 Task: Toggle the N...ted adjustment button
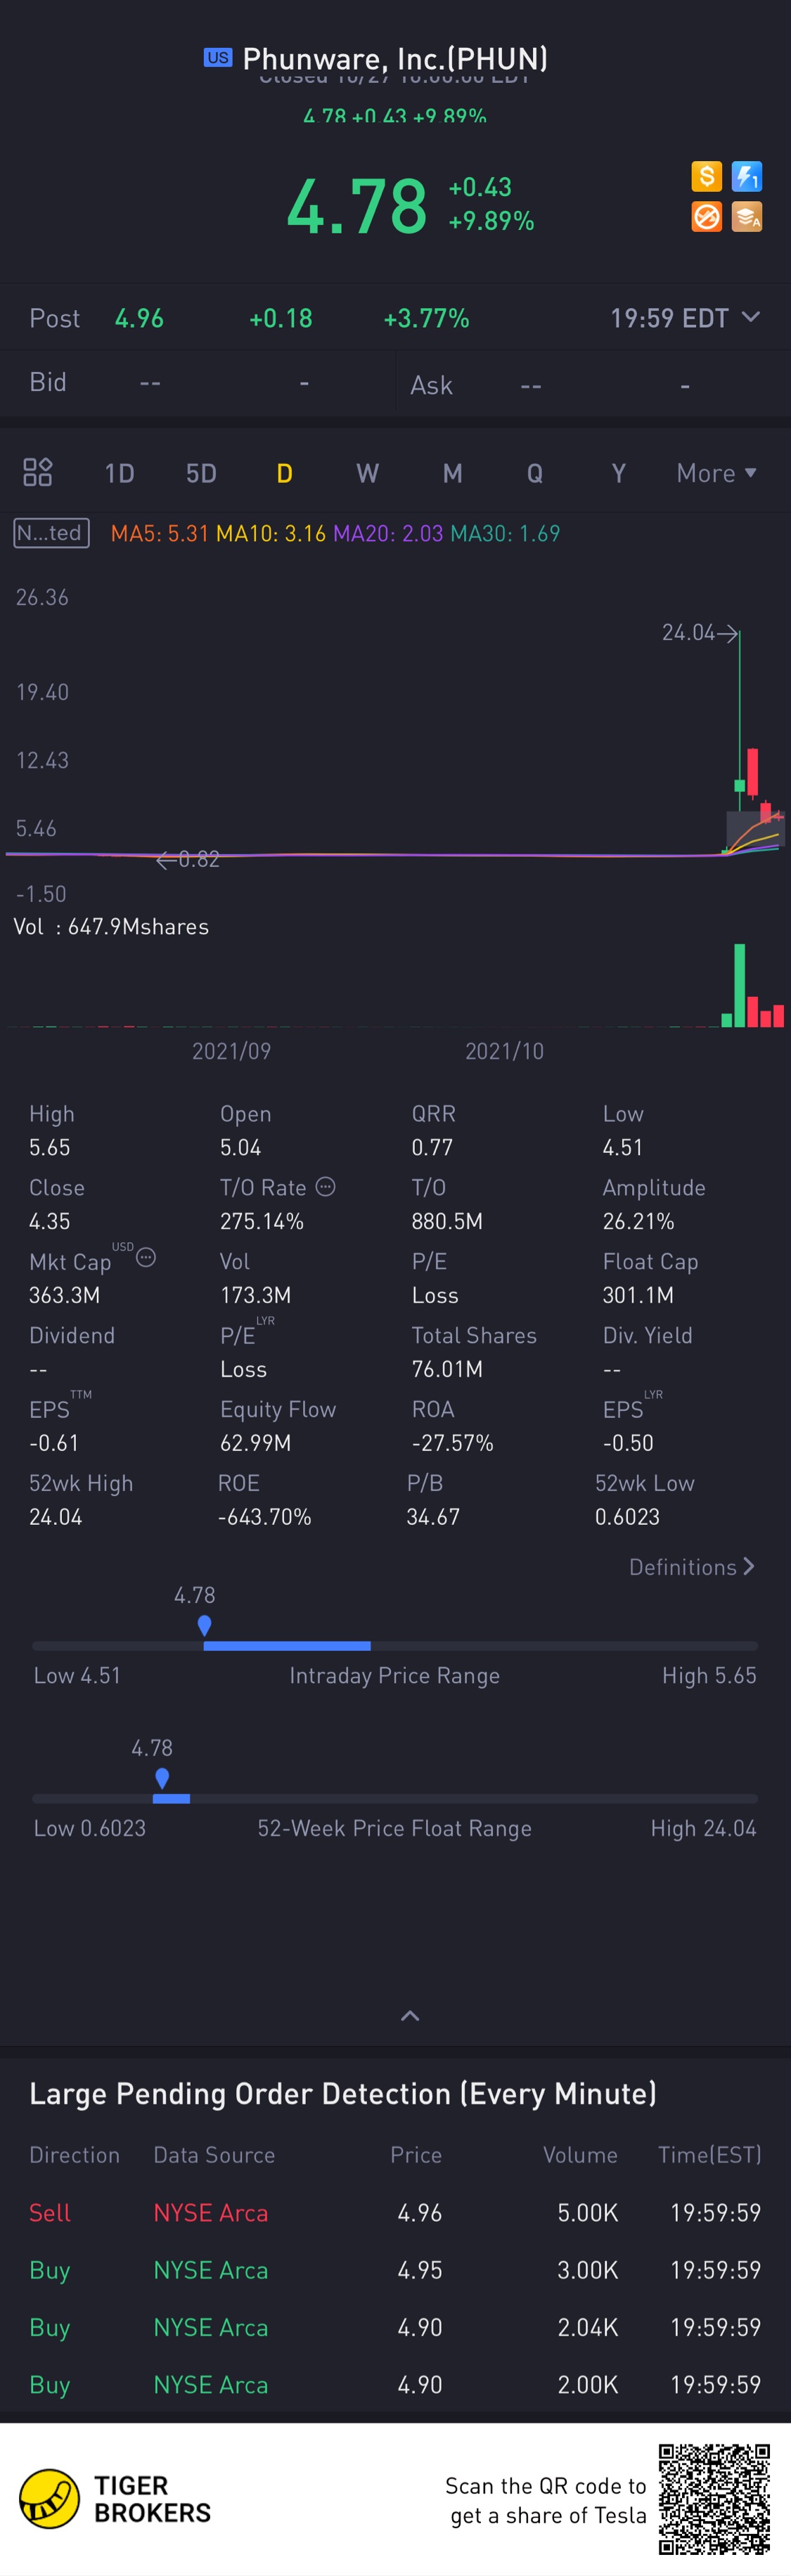(x=51, y=533)
